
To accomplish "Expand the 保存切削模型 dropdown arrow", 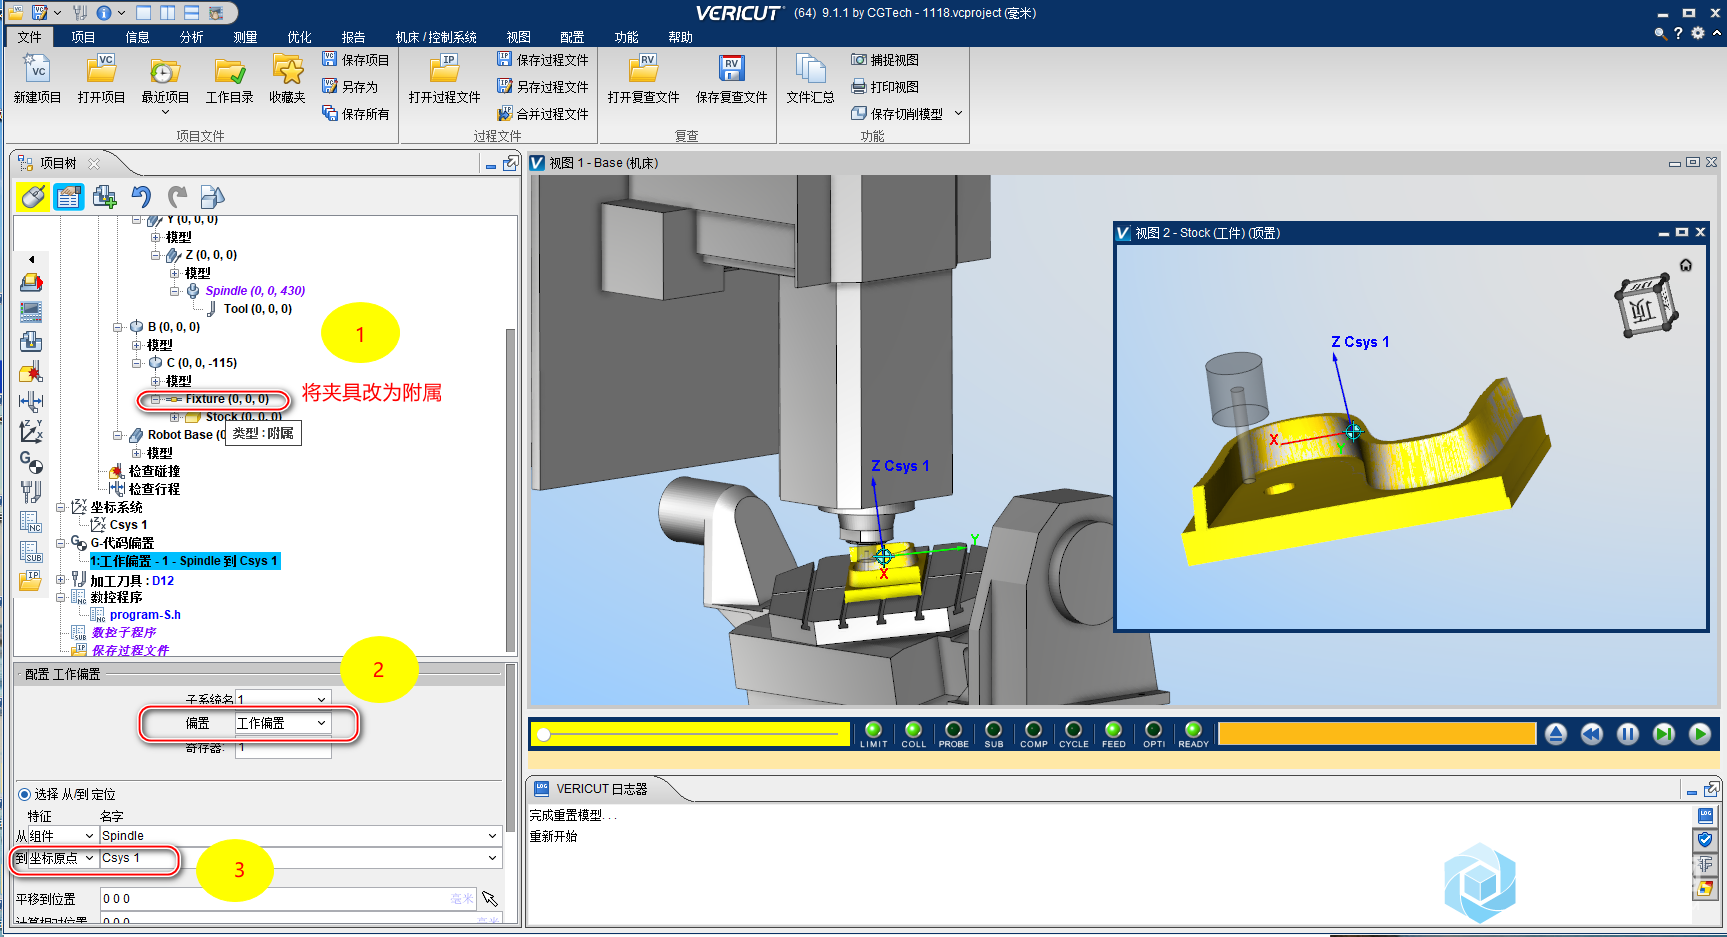I will (958, 114).
